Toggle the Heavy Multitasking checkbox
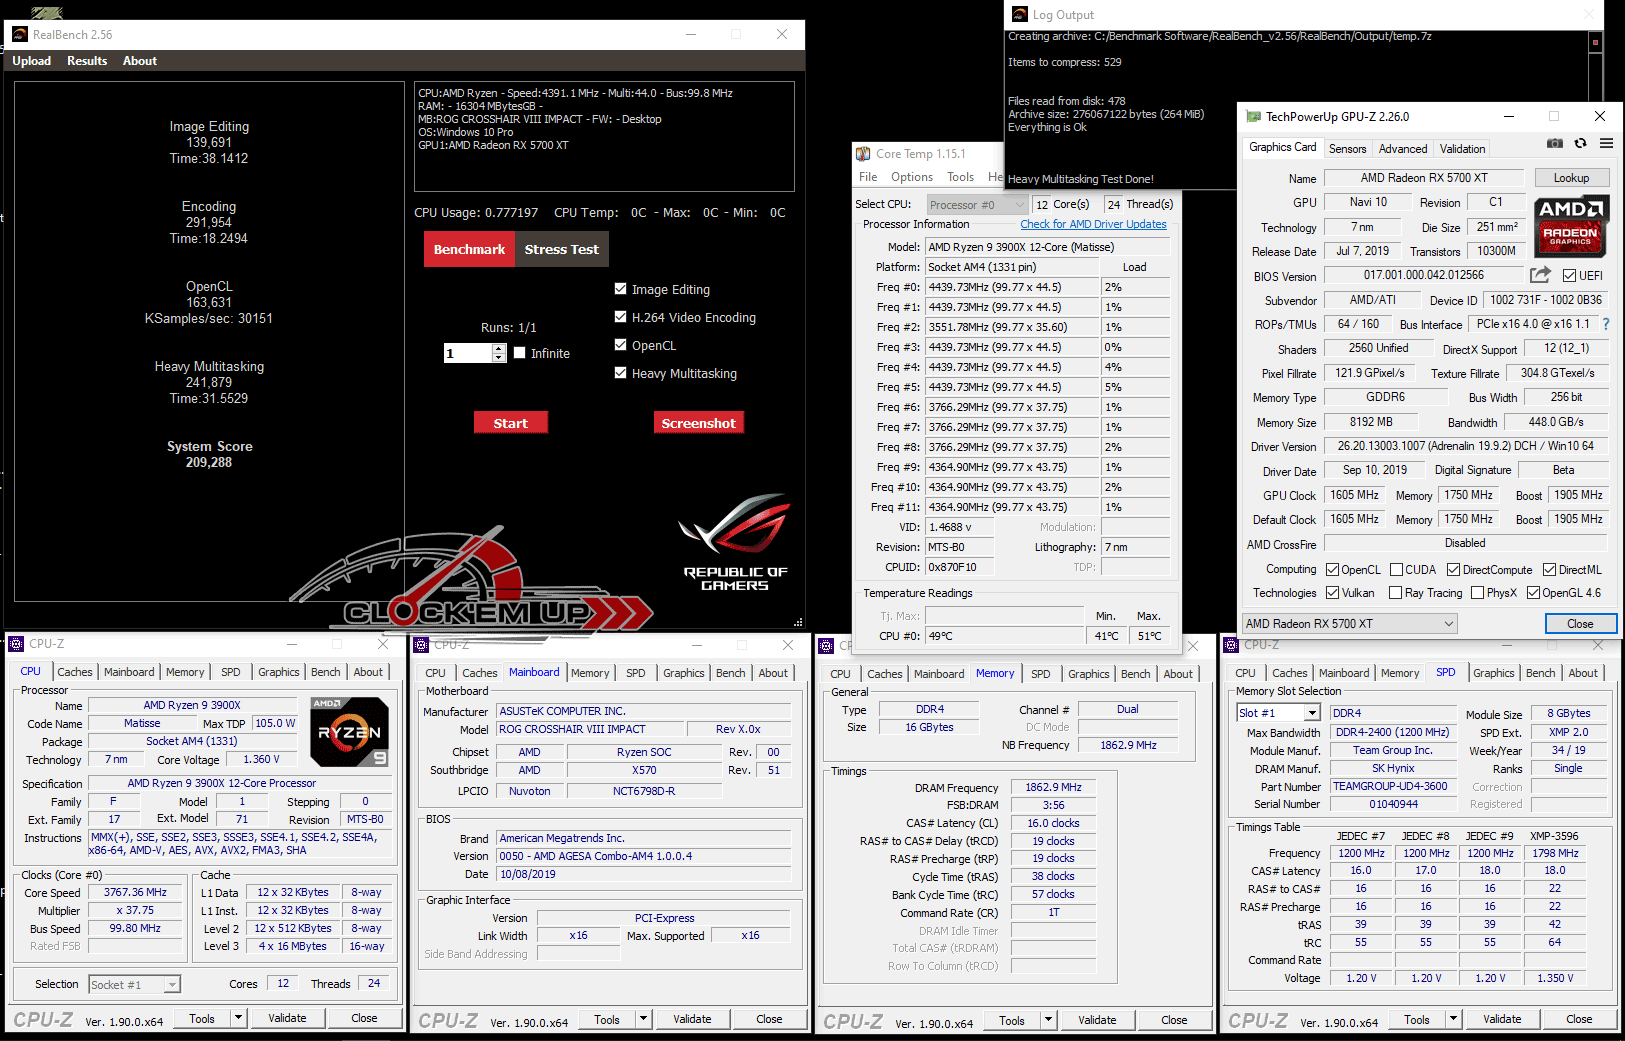The image size is (1625, 1041). [620, 373]
